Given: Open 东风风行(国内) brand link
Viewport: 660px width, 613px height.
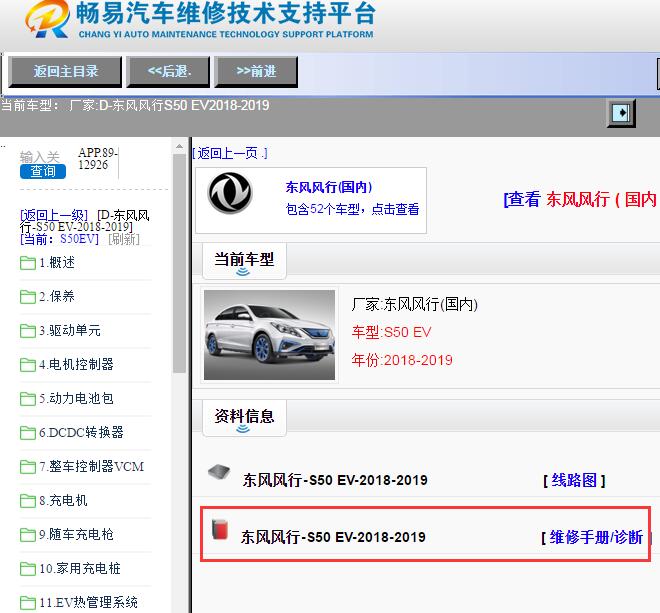Looking at the screenshot, I should (x=329, y=187).
